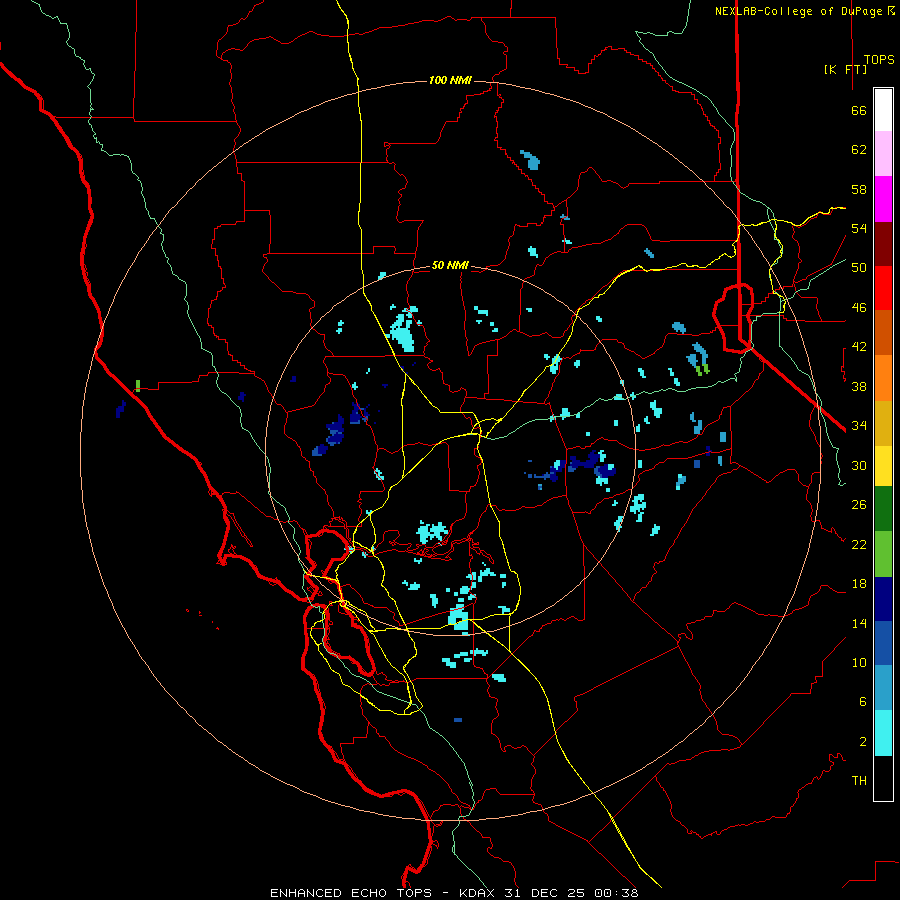Click the legend value "46"
Screen dimensions: 900x900
[859, 308]
